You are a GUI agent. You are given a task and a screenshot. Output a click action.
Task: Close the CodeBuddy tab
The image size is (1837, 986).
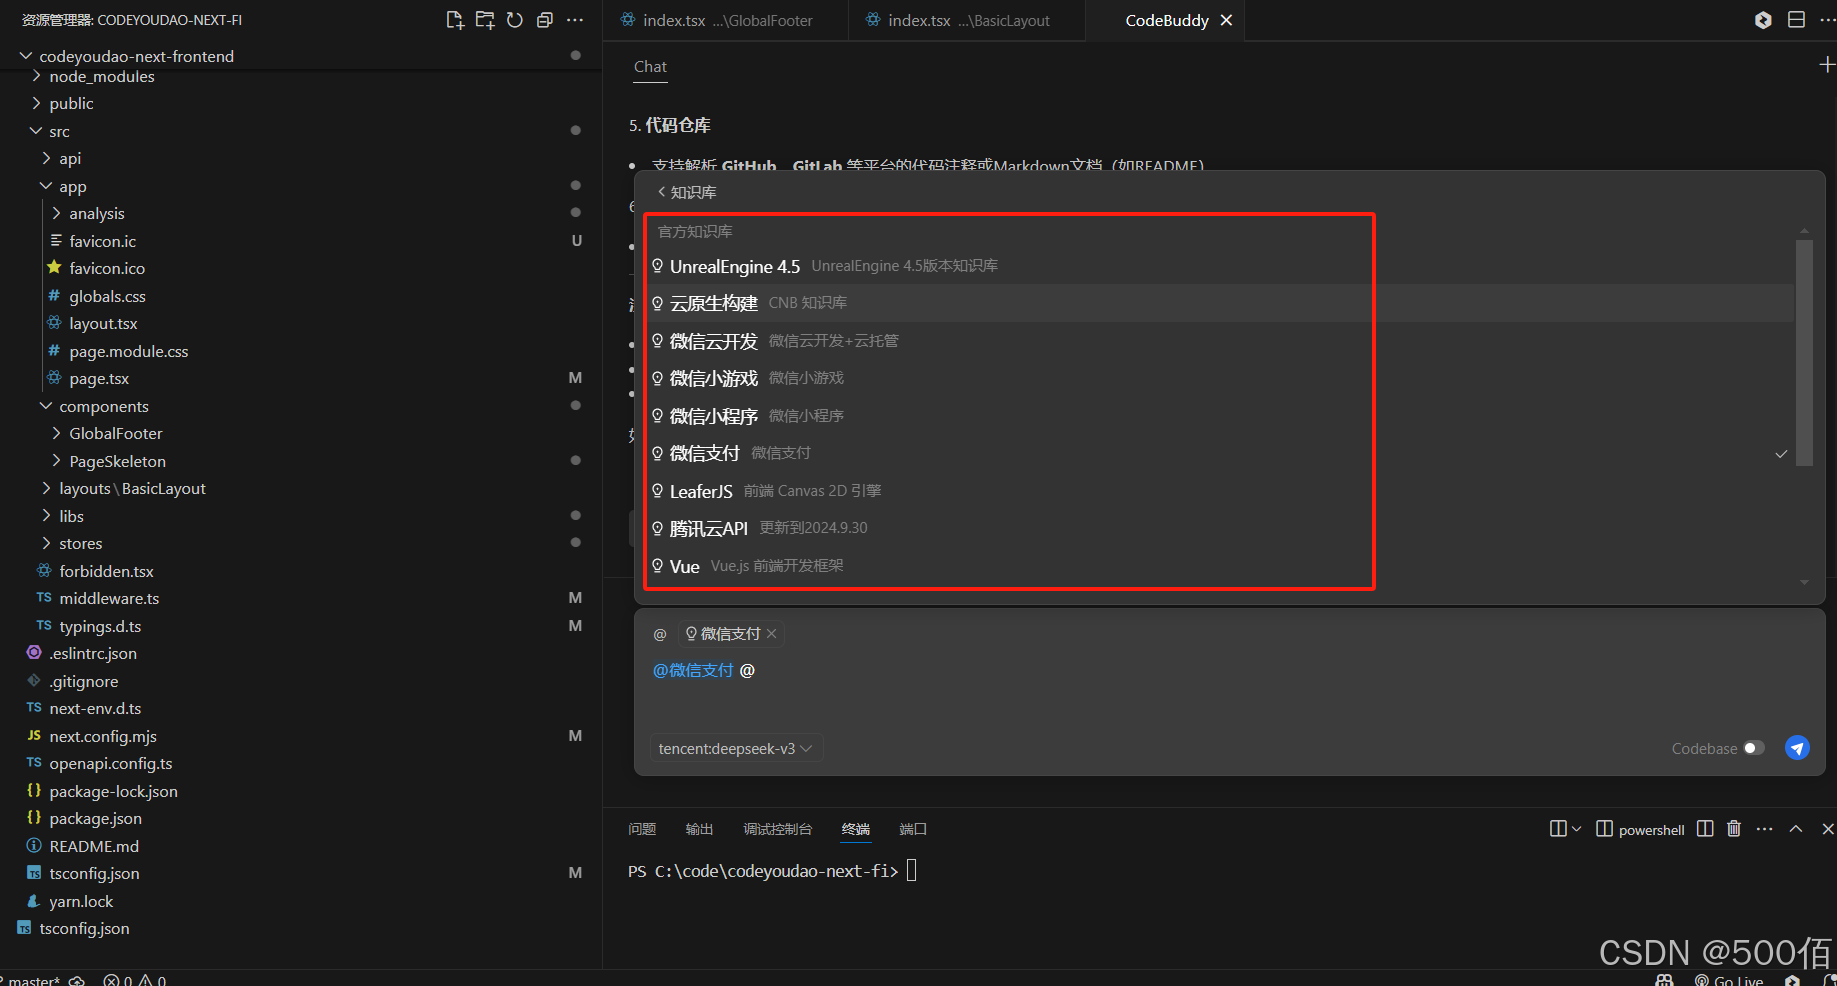click(x=1226, y=20)
